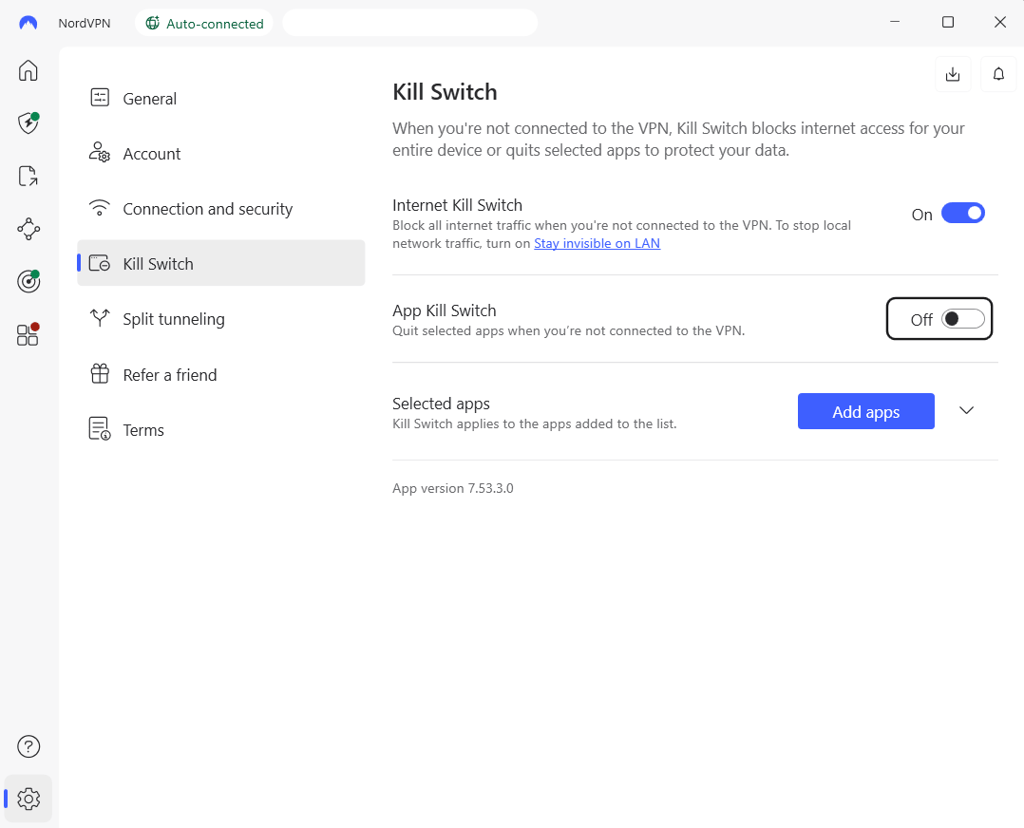
Task: Click the Internet Kill Switch label
Action: coord(457,205)
